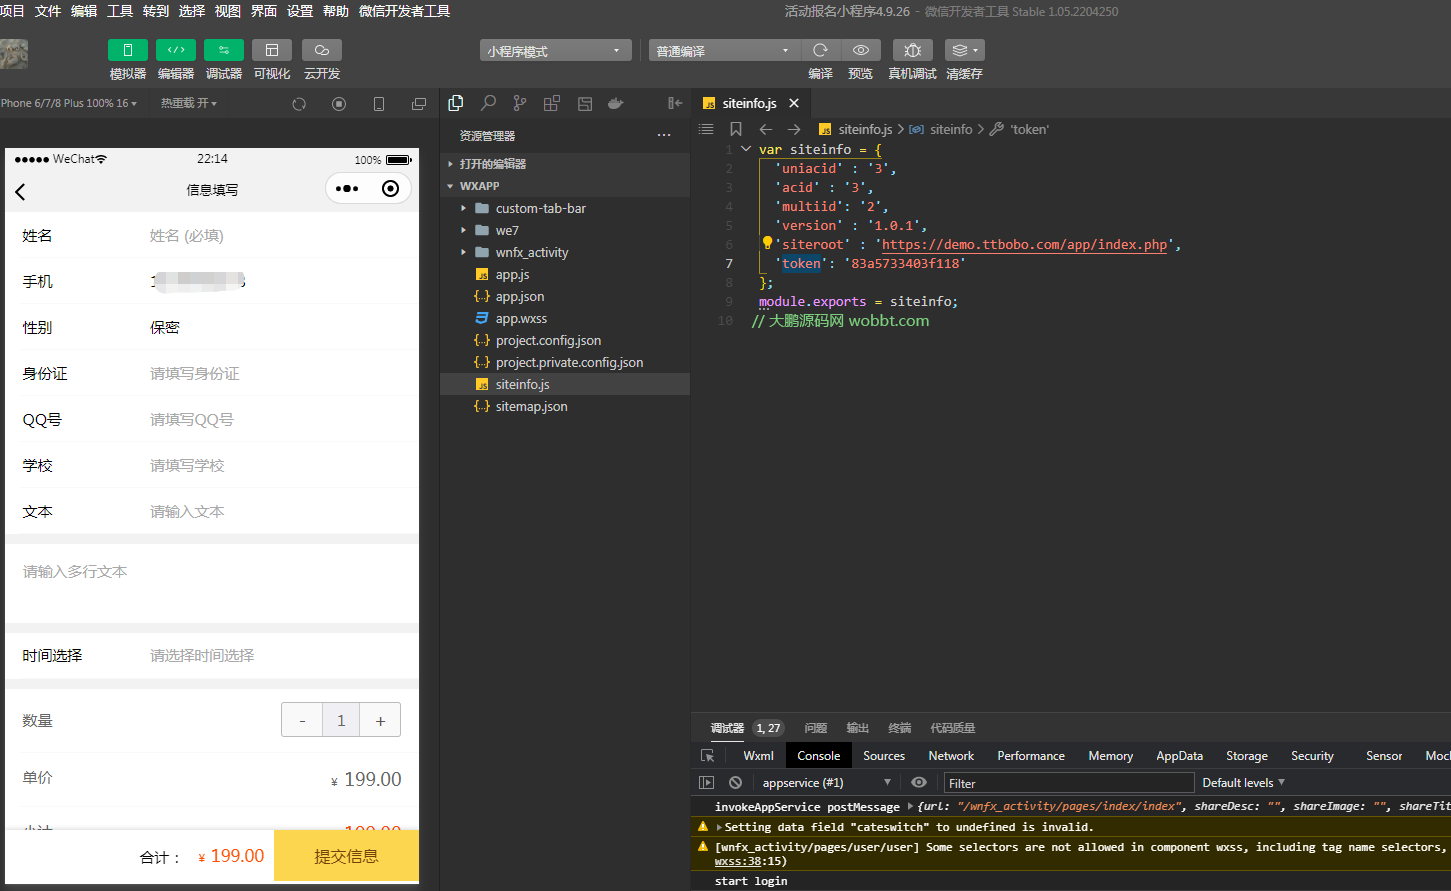This screenshot has height=891, width=1451.
Task: Open real device debugging icon
Action: click(912, 50)
